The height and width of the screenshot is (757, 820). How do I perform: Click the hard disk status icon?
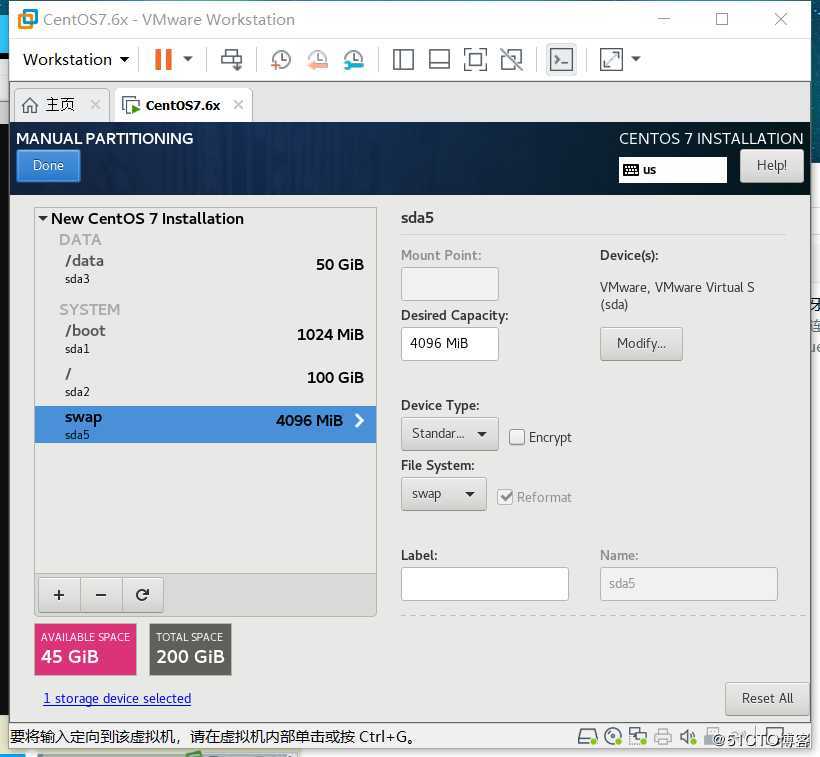pos(587,737)
